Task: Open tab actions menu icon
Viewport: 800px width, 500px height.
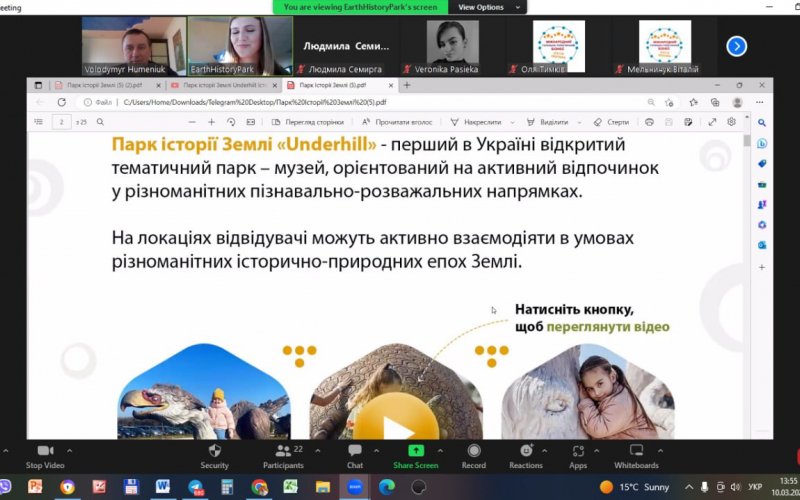Action: point(38,85)
